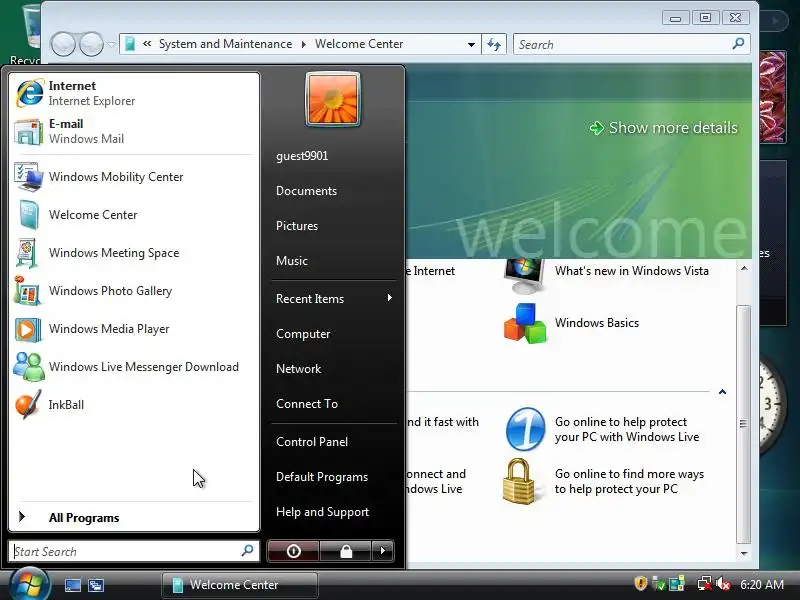Expand shutdown options arrow
Viewport: 800px width, 600px height.
click(383, 551)
